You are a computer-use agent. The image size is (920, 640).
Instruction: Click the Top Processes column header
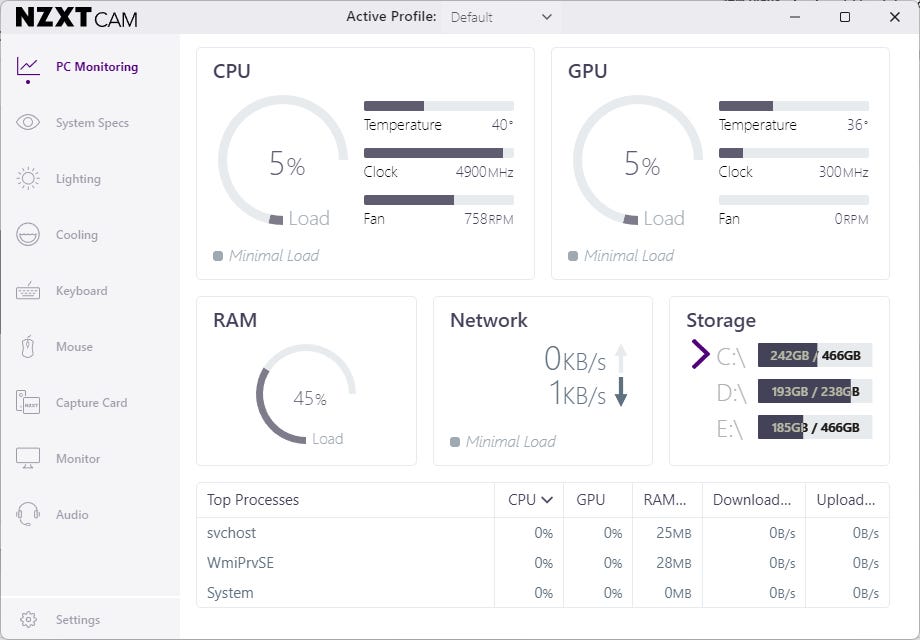pos(346,500)
